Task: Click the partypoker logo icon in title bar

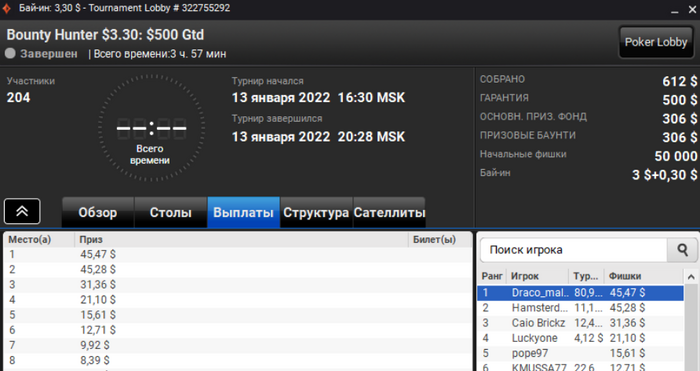Action: point(7,8)
